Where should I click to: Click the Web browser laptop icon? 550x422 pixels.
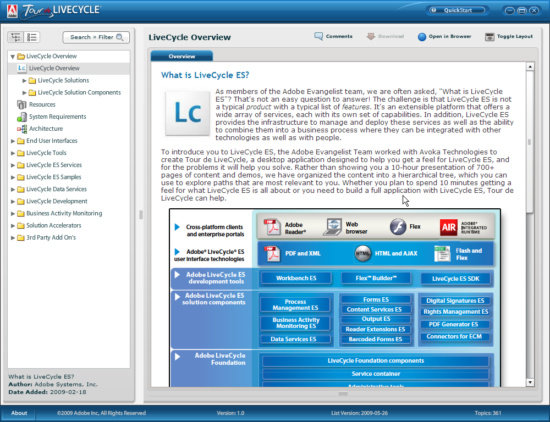click(x=333, y=227)
